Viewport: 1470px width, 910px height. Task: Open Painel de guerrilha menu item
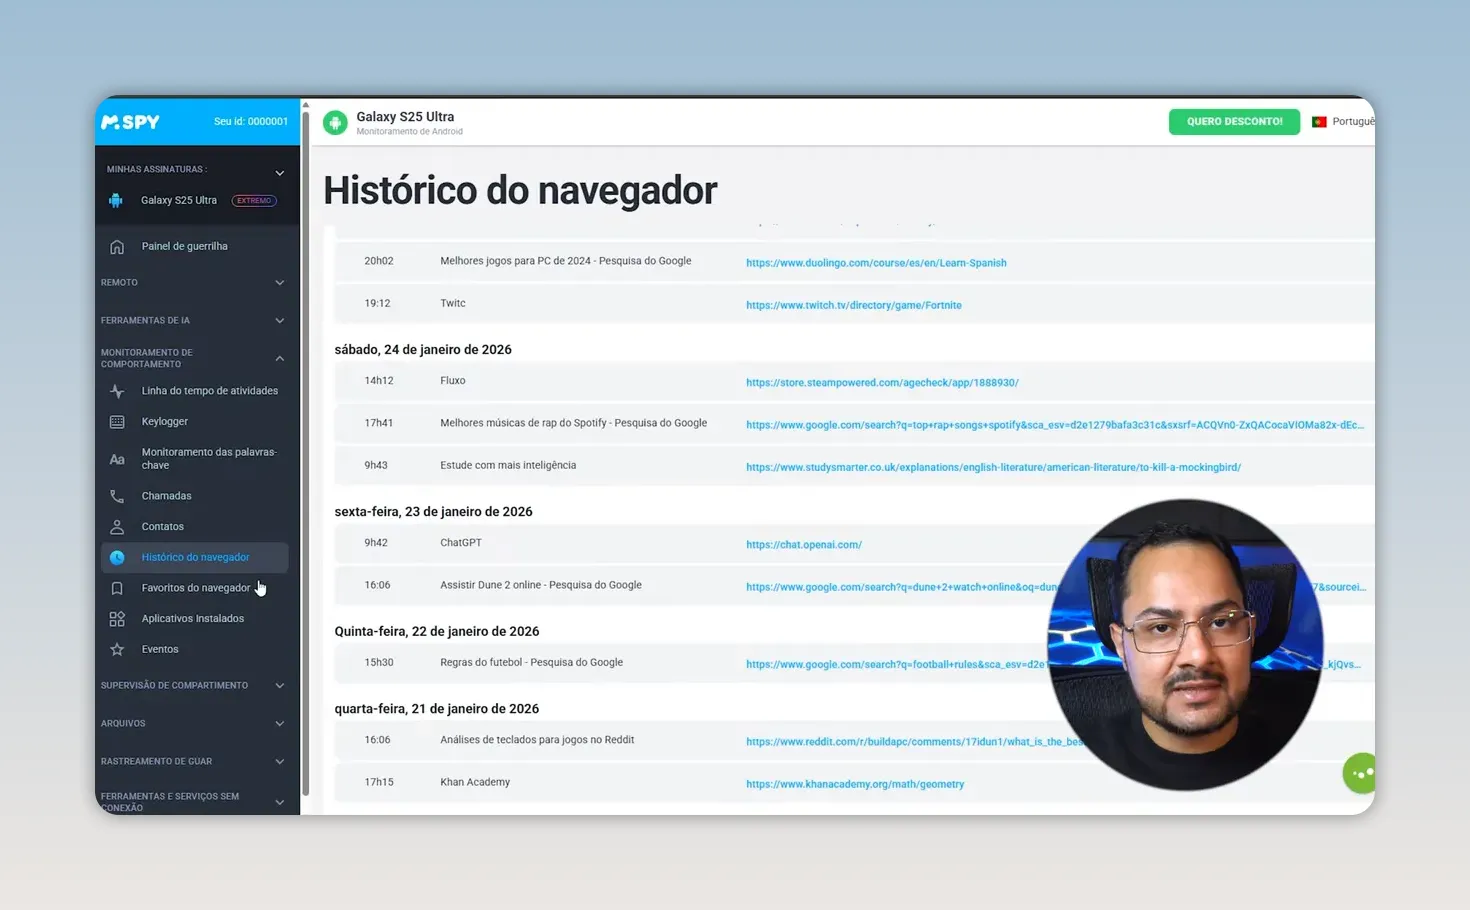pos(185,246)
